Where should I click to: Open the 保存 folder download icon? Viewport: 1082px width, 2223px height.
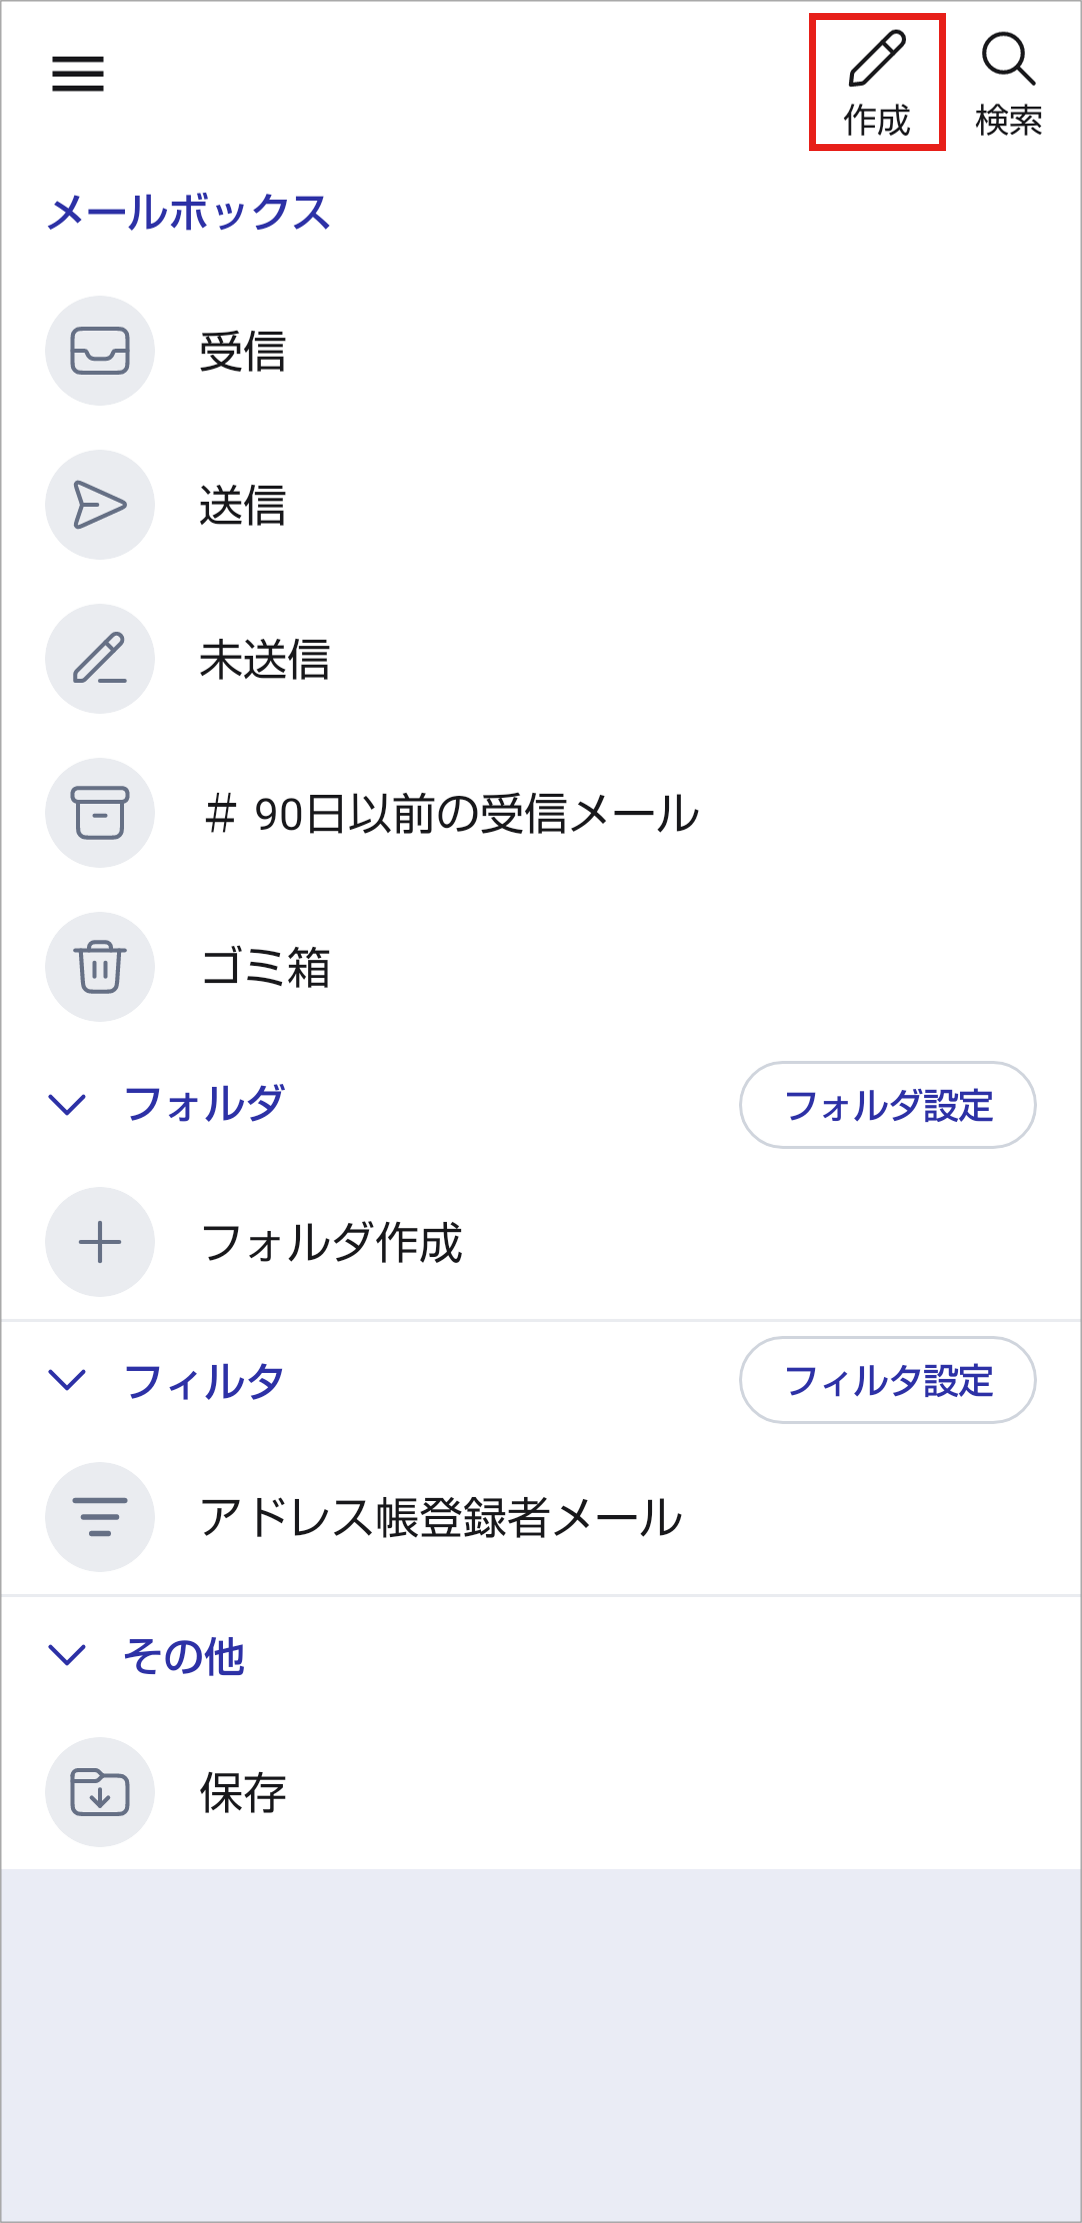coord(100,1792)
